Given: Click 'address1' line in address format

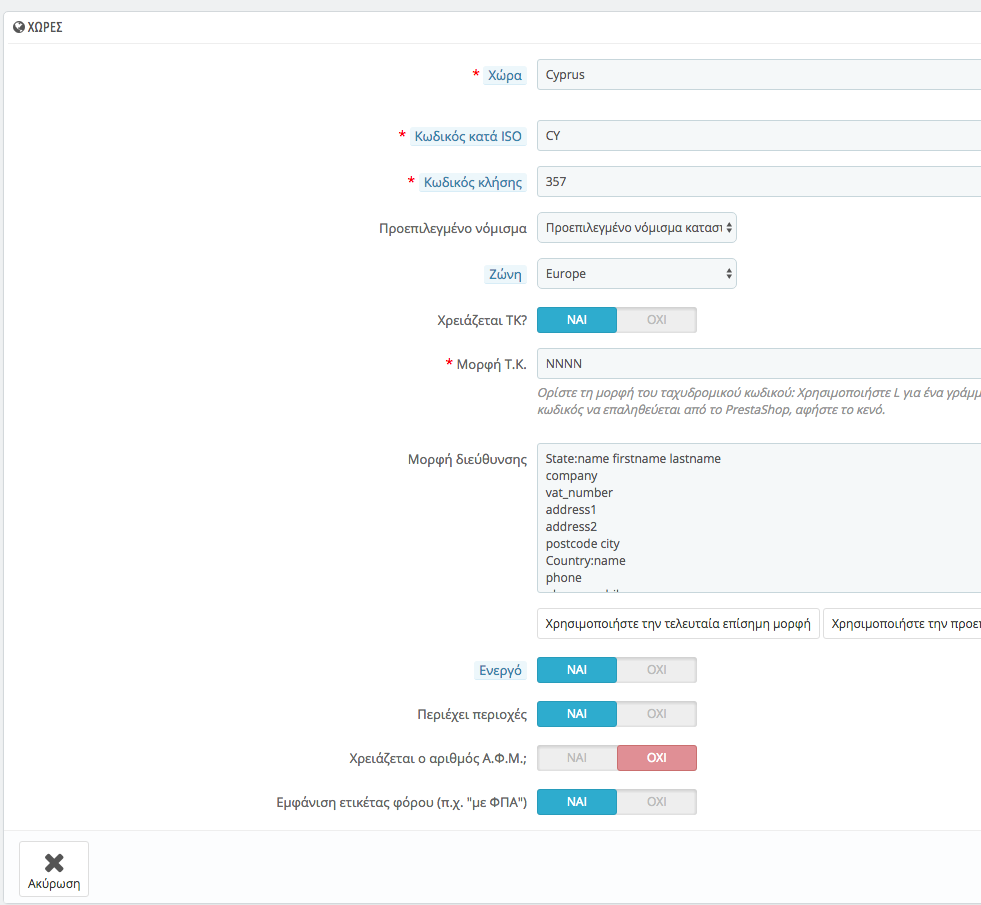Looking at the screenshot, I should click(x=571, y=510).
